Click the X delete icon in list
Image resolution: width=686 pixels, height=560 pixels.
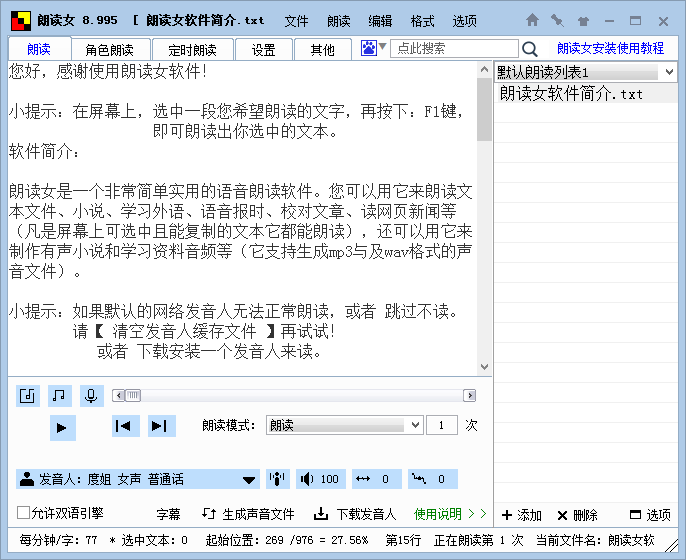pyautogui.click(x=562, y=515)
